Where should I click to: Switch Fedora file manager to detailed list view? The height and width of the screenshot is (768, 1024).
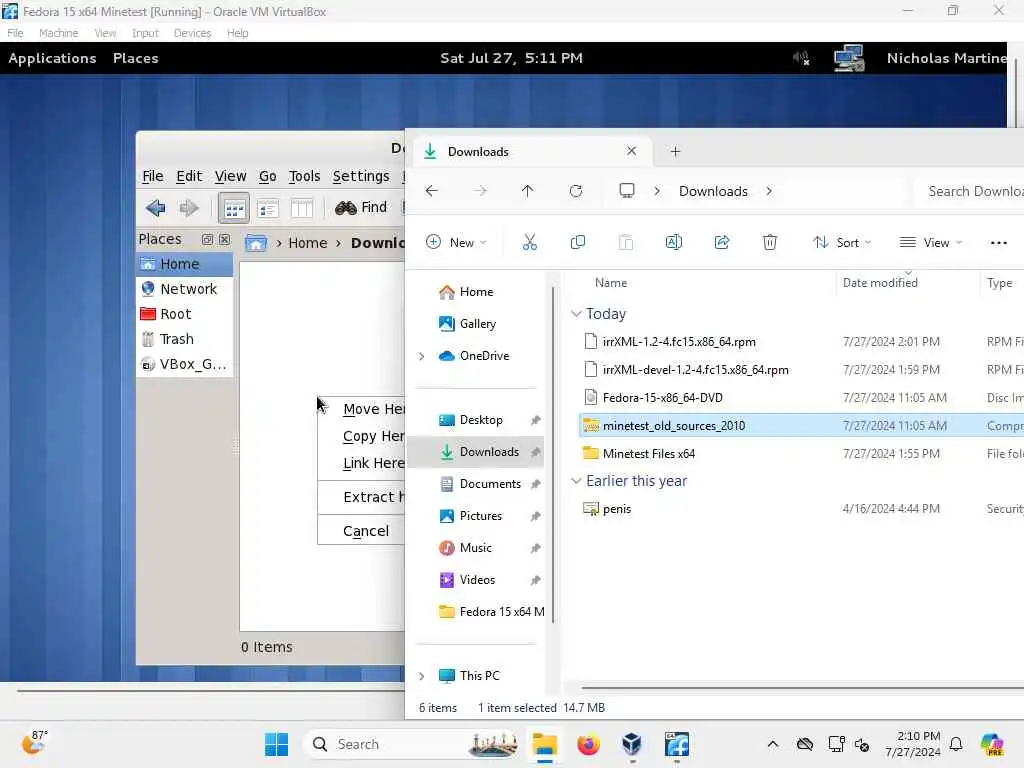(301, 208)
